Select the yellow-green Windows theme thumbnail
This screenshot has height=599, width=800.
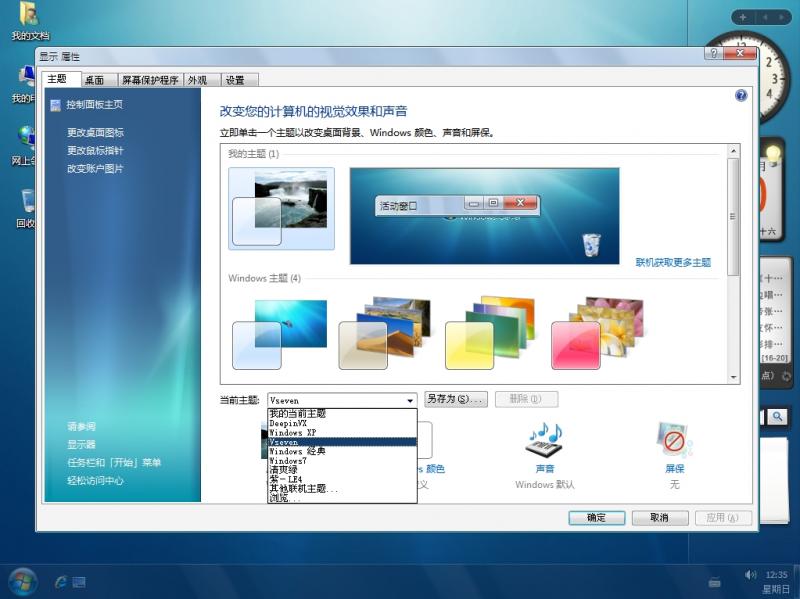click(491, 333)
